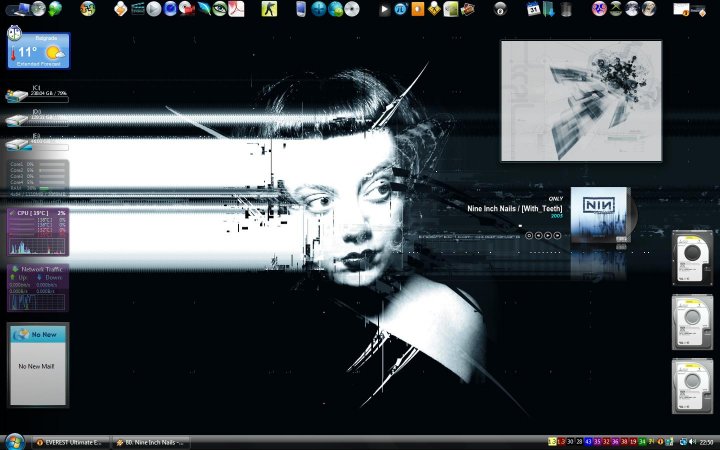The height and width of the screenshot is (450, 720).
Task: Open the C:\ drive meter icon
Action: 17,96
